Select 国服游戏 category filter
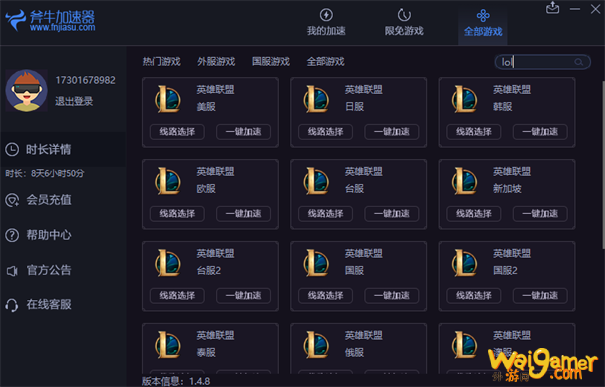 pyautogui.click(x=271, y=62)
